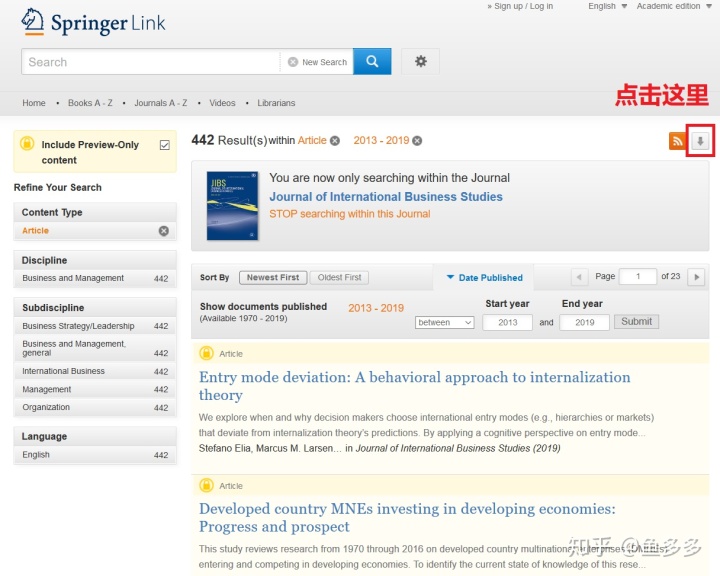Open 'Developed country MNEs' article title
The image size is (720, 576).
(407, 517)
